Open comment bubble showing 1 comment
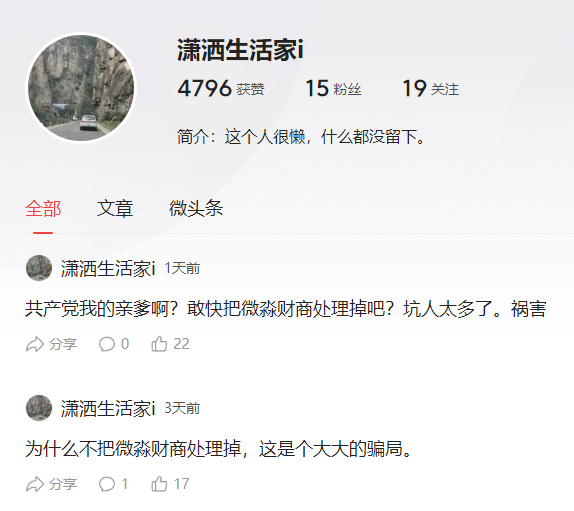Image resolution: width=574 pixels, height=511 pixels. pyautogui.click(x=107, y=484)
